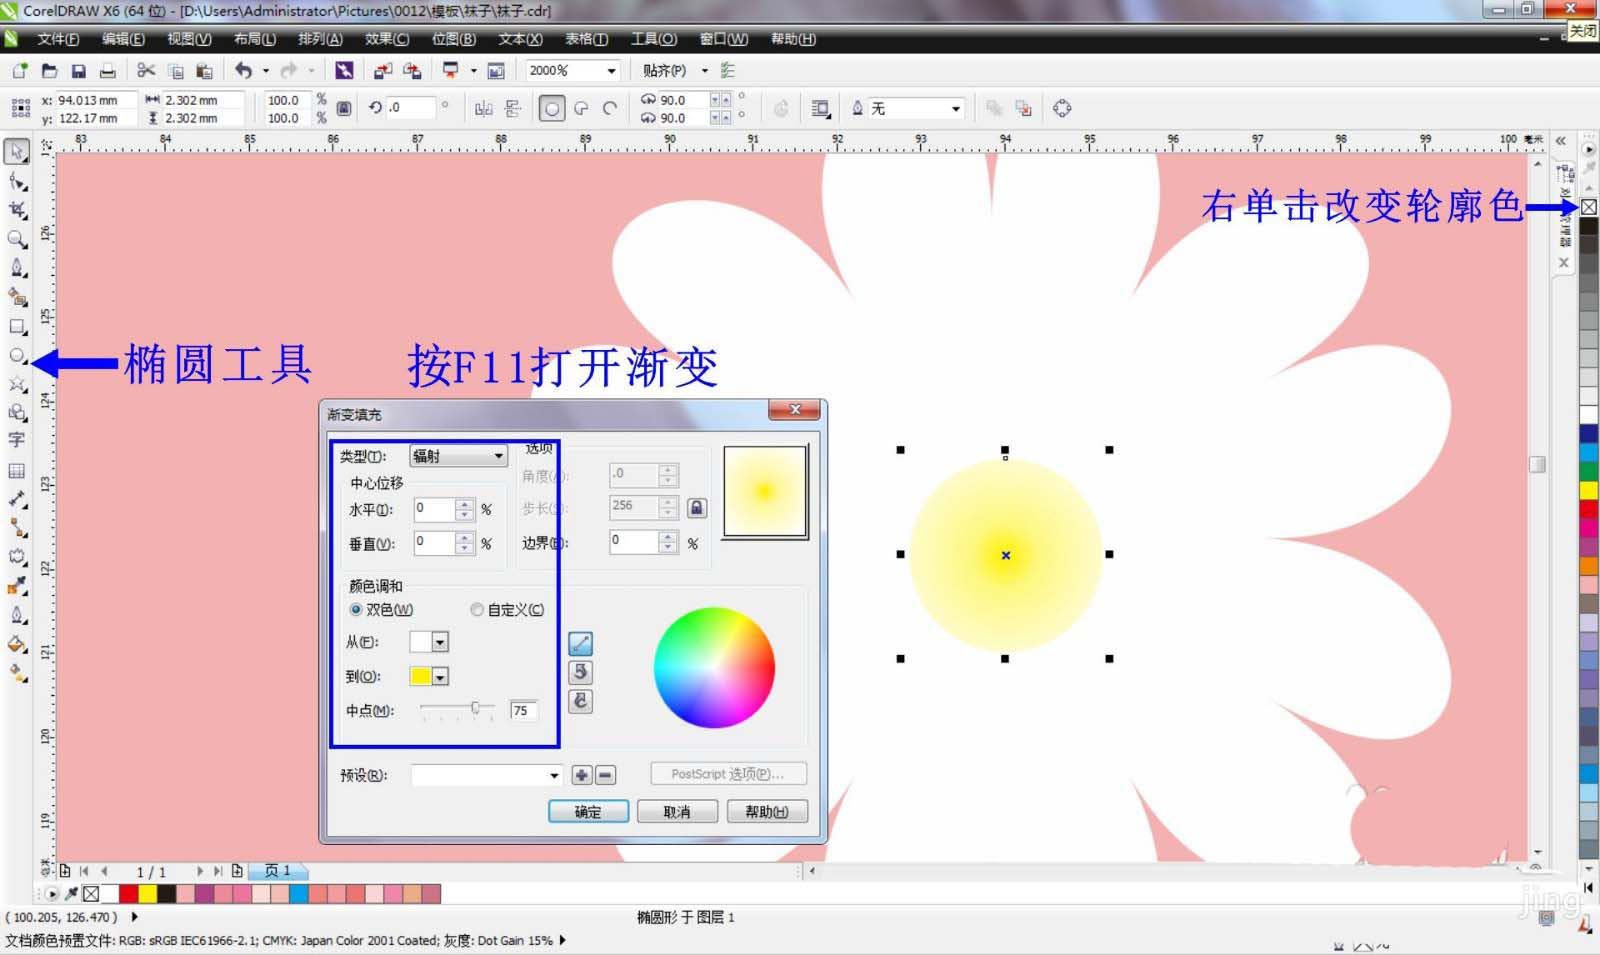Select the Crop tool
Viewport: 1600px width, 955px height.
tap(16, 211)
